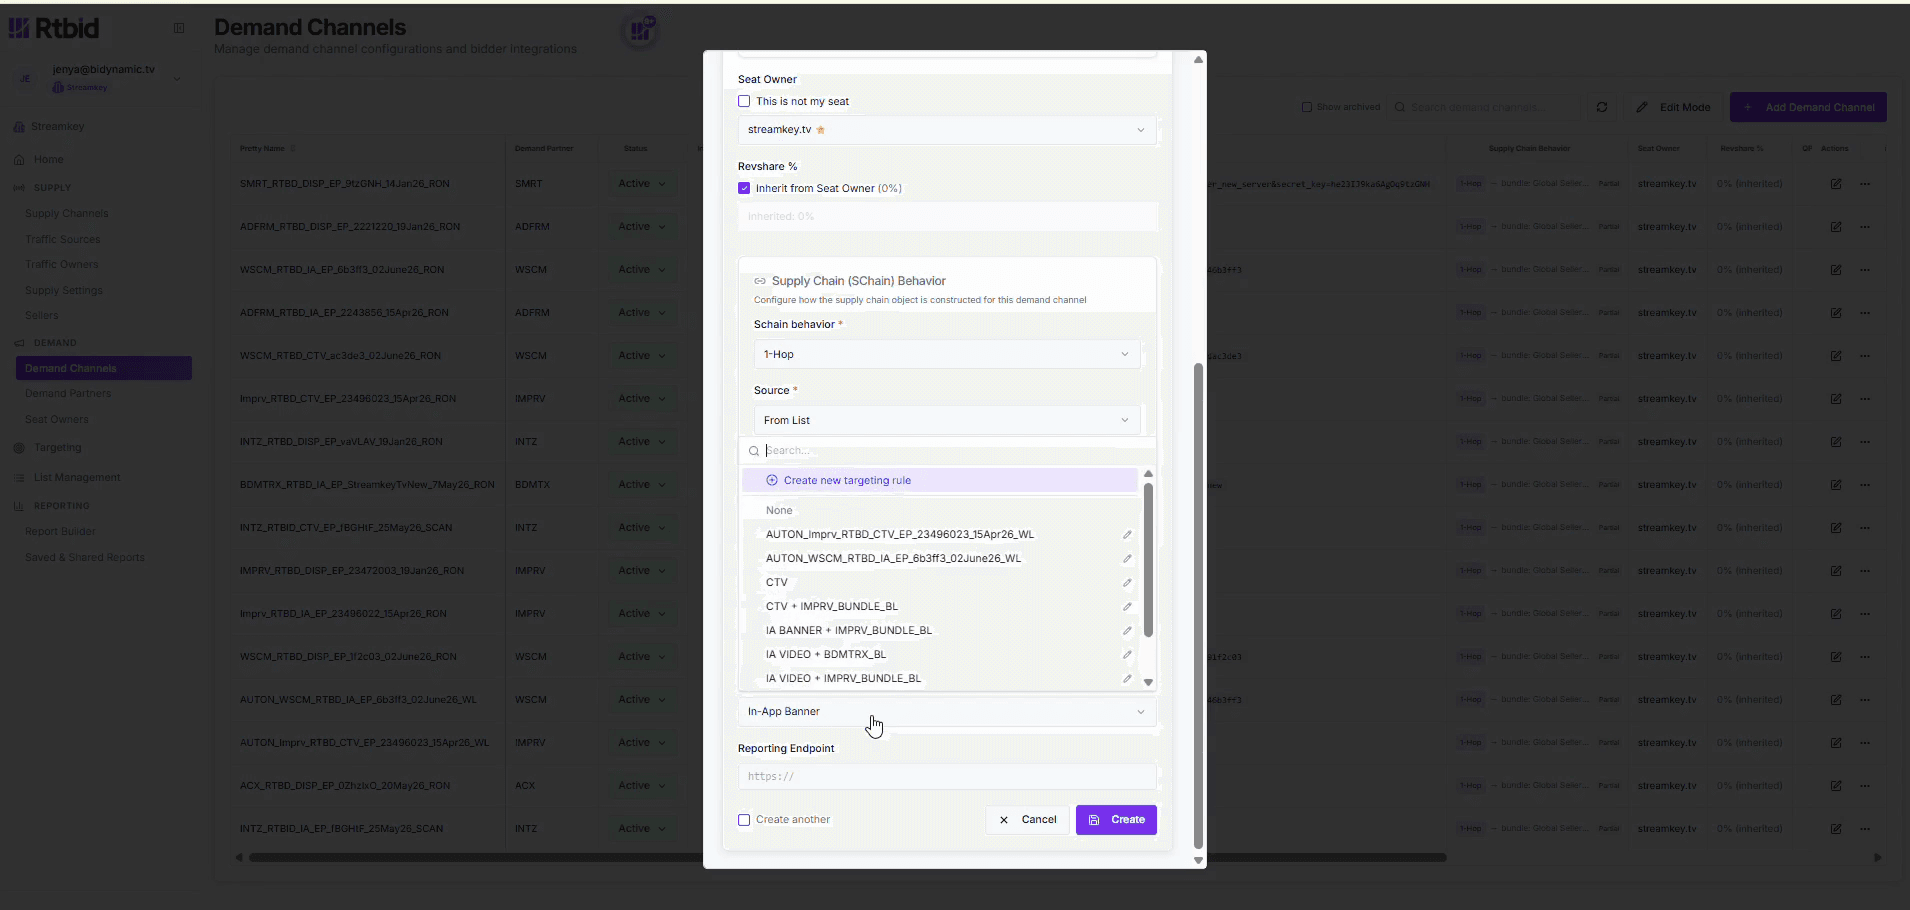Click the purple Create button
This screenshot has width=1910, height=910.
point(1116,820)
